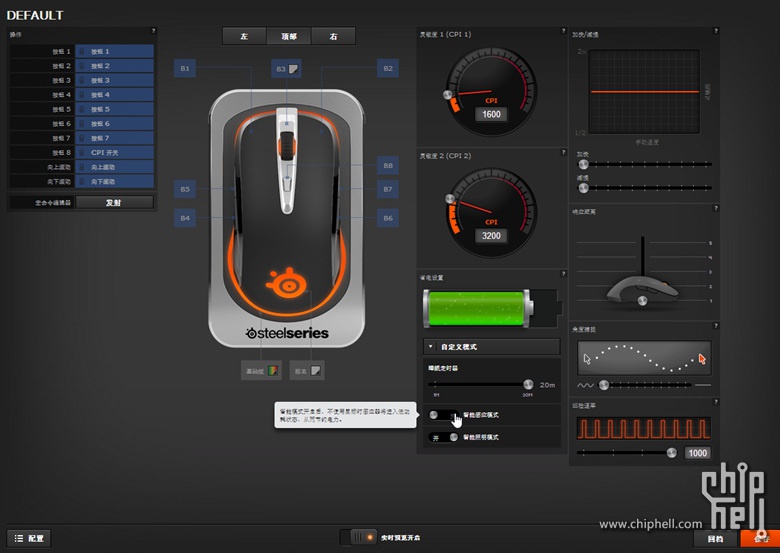Viewport: 780px width, 553px height.
Task: Open help for 灵敏度 2 (CPI 2) panel
Action: pyautogui.click(x=563, y=152)
